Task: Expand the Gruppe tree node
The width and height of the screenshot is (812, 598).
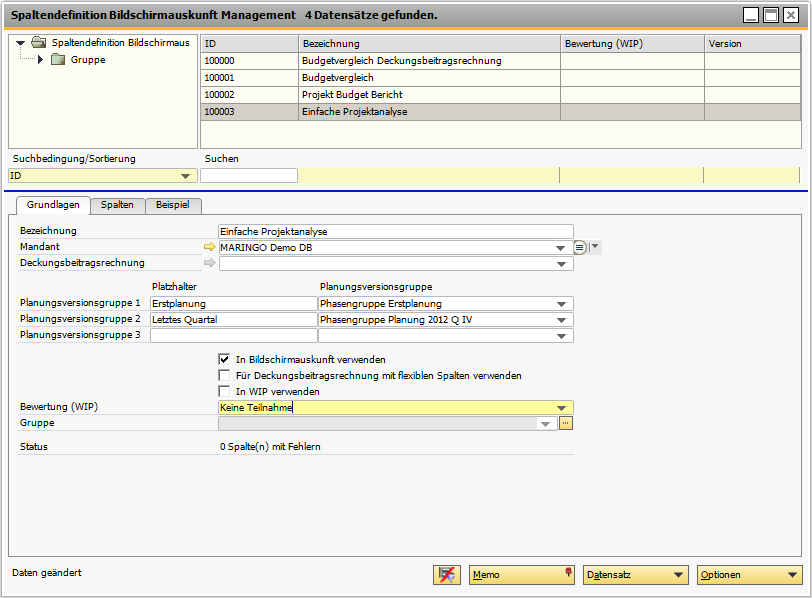Action: tap(40, 60)
